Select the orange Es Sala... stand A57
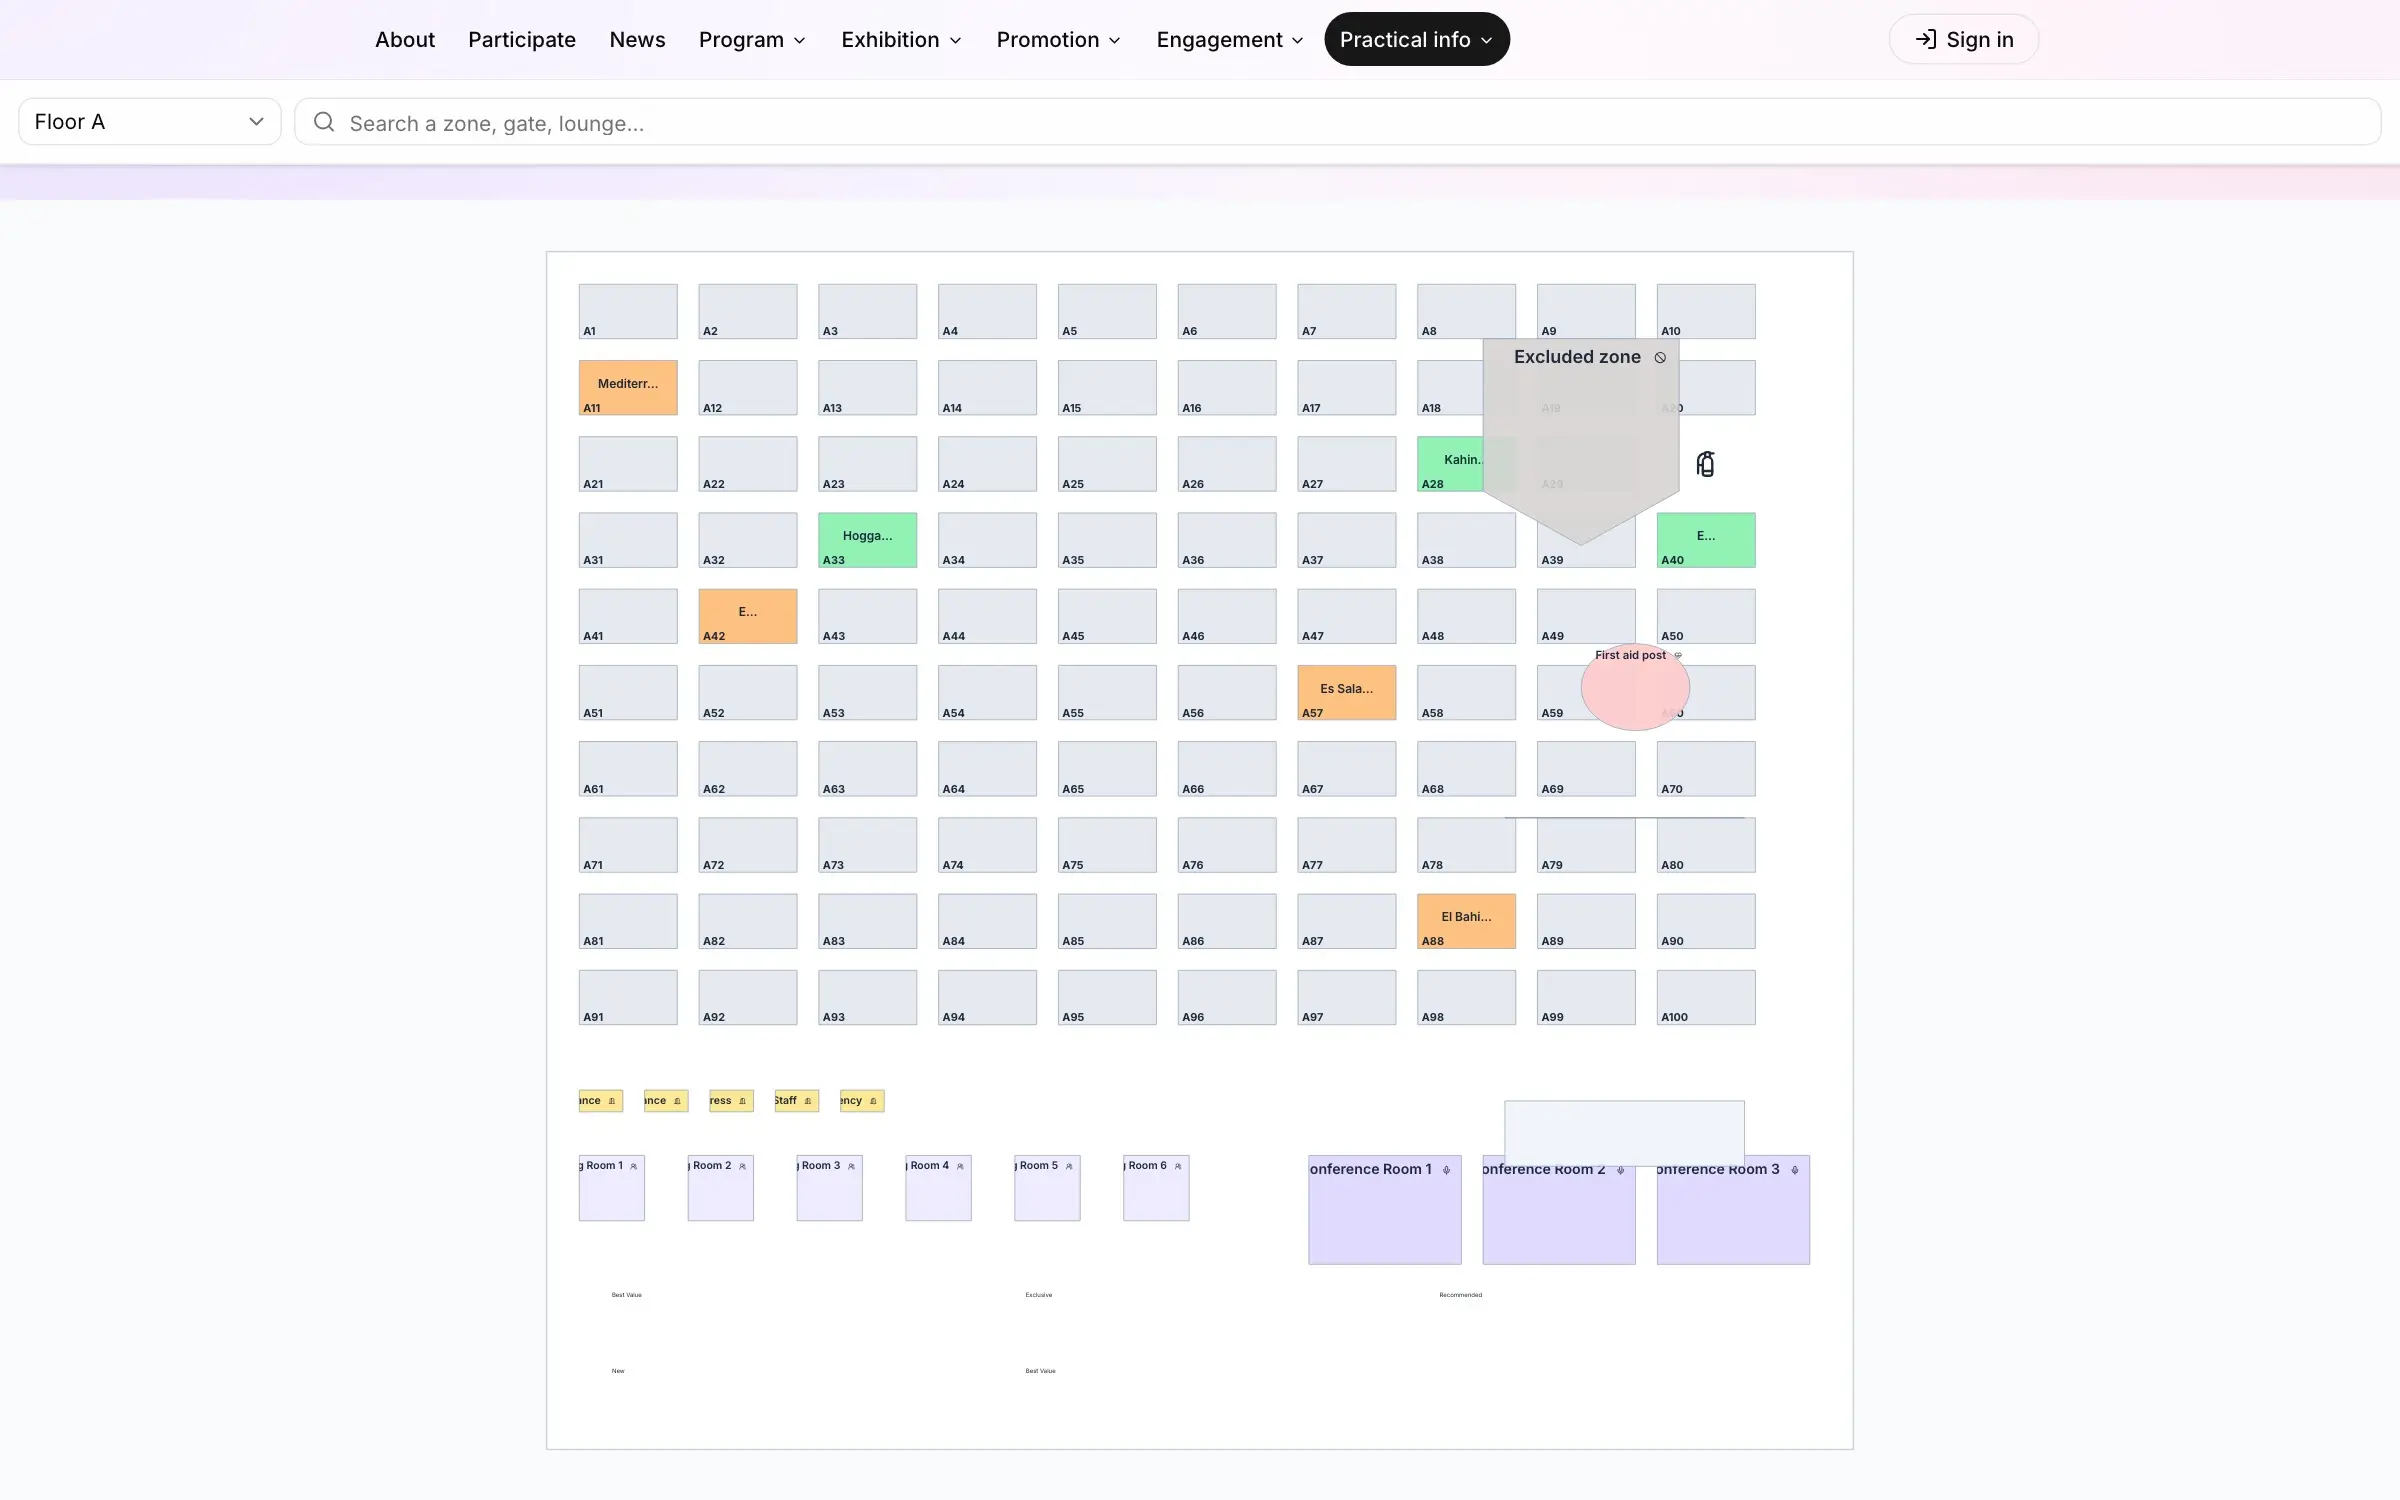 (x=1346, y=693)
